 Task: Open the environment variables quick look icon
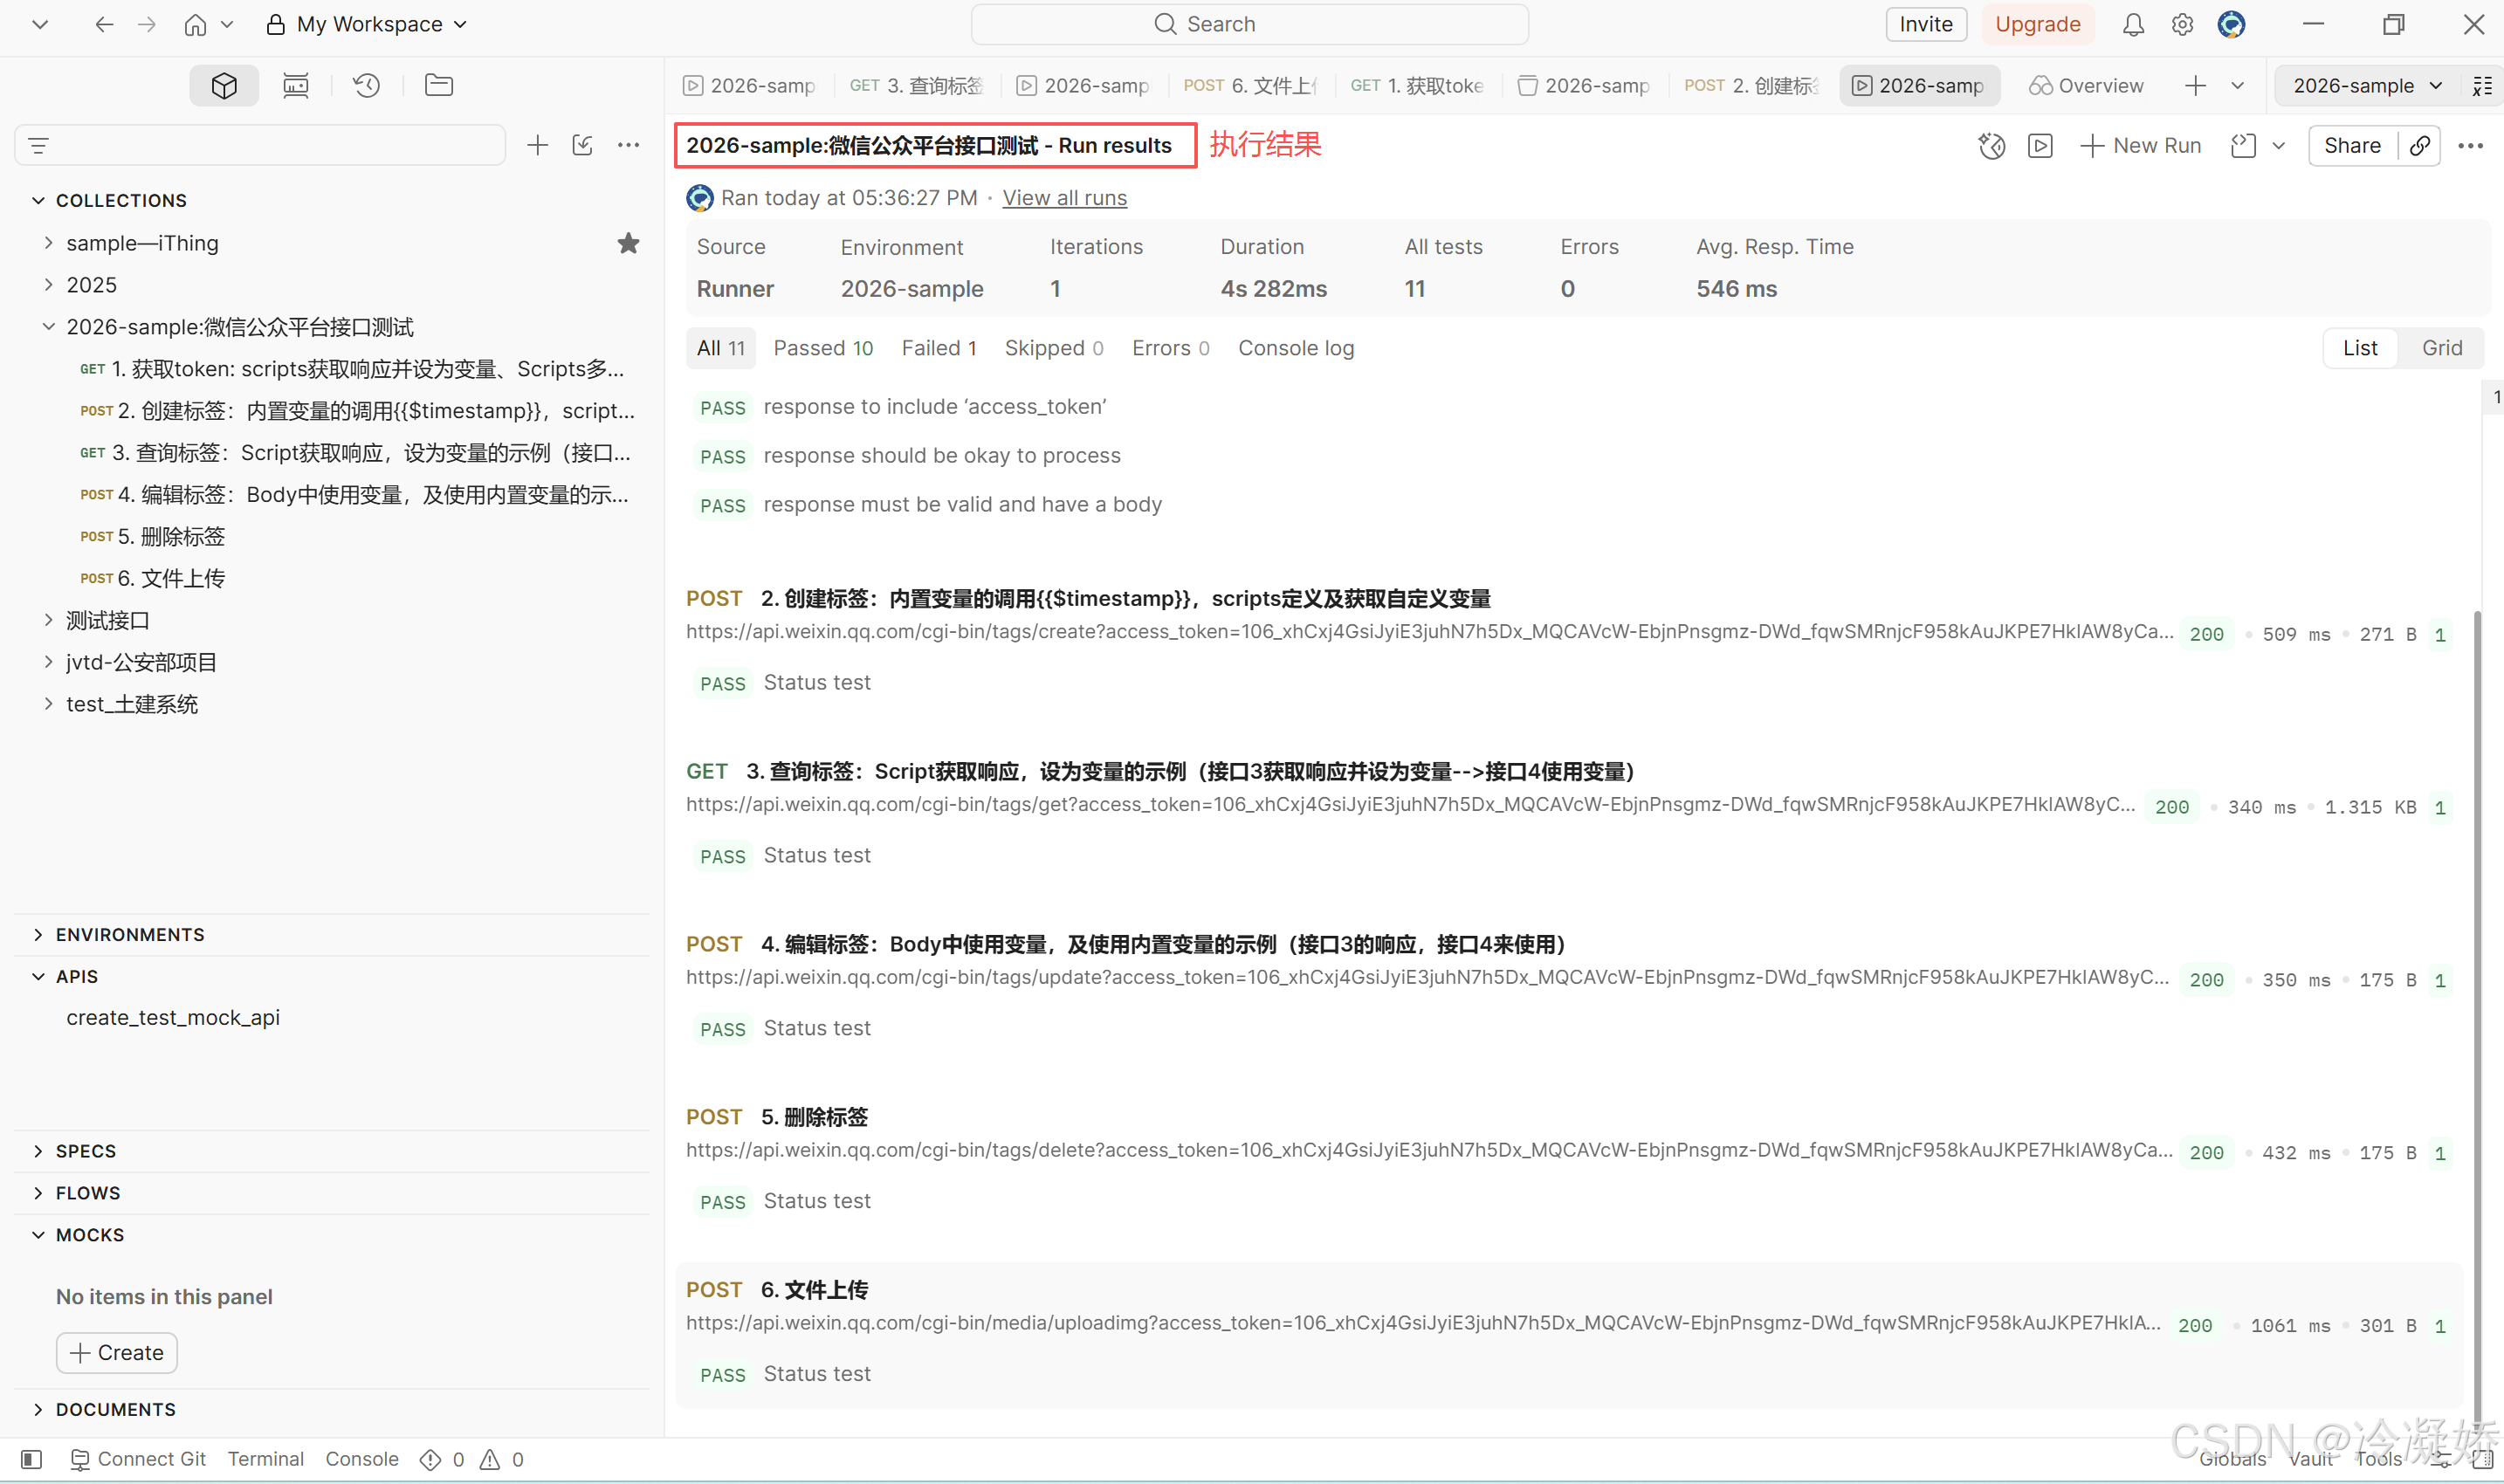[x=2483, y=86]
